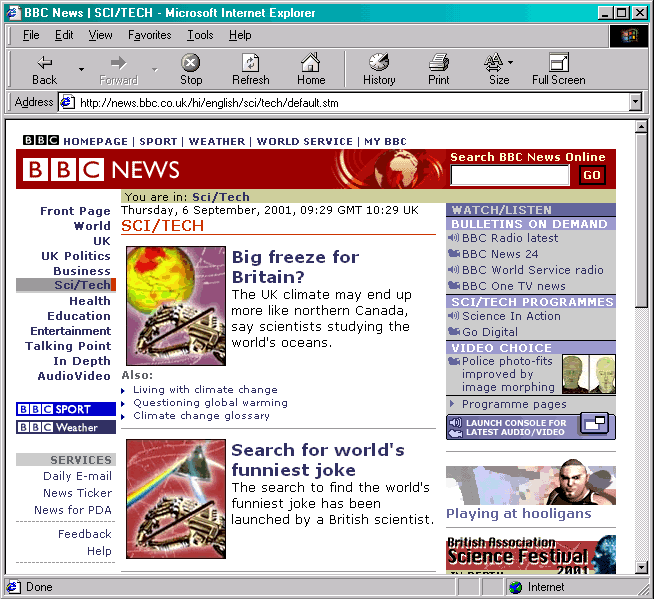Expand the Address bar dropdown

[635, 102]
